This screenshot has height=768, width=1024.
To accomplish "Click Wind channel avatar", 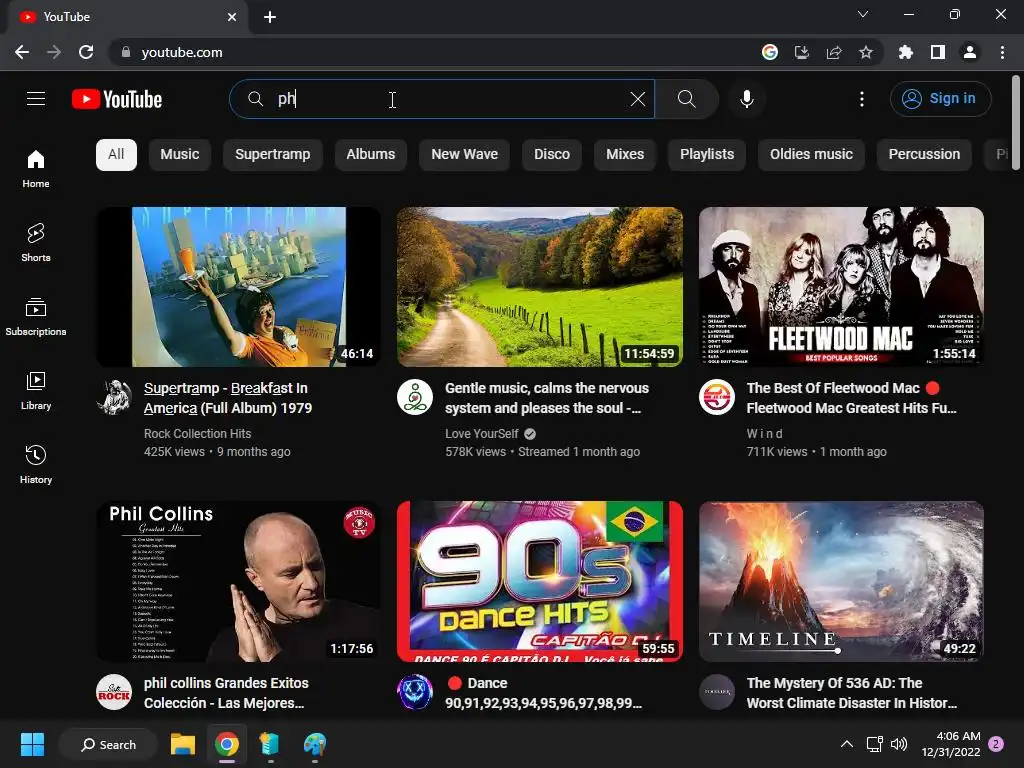I will click(x=717, y=397).
